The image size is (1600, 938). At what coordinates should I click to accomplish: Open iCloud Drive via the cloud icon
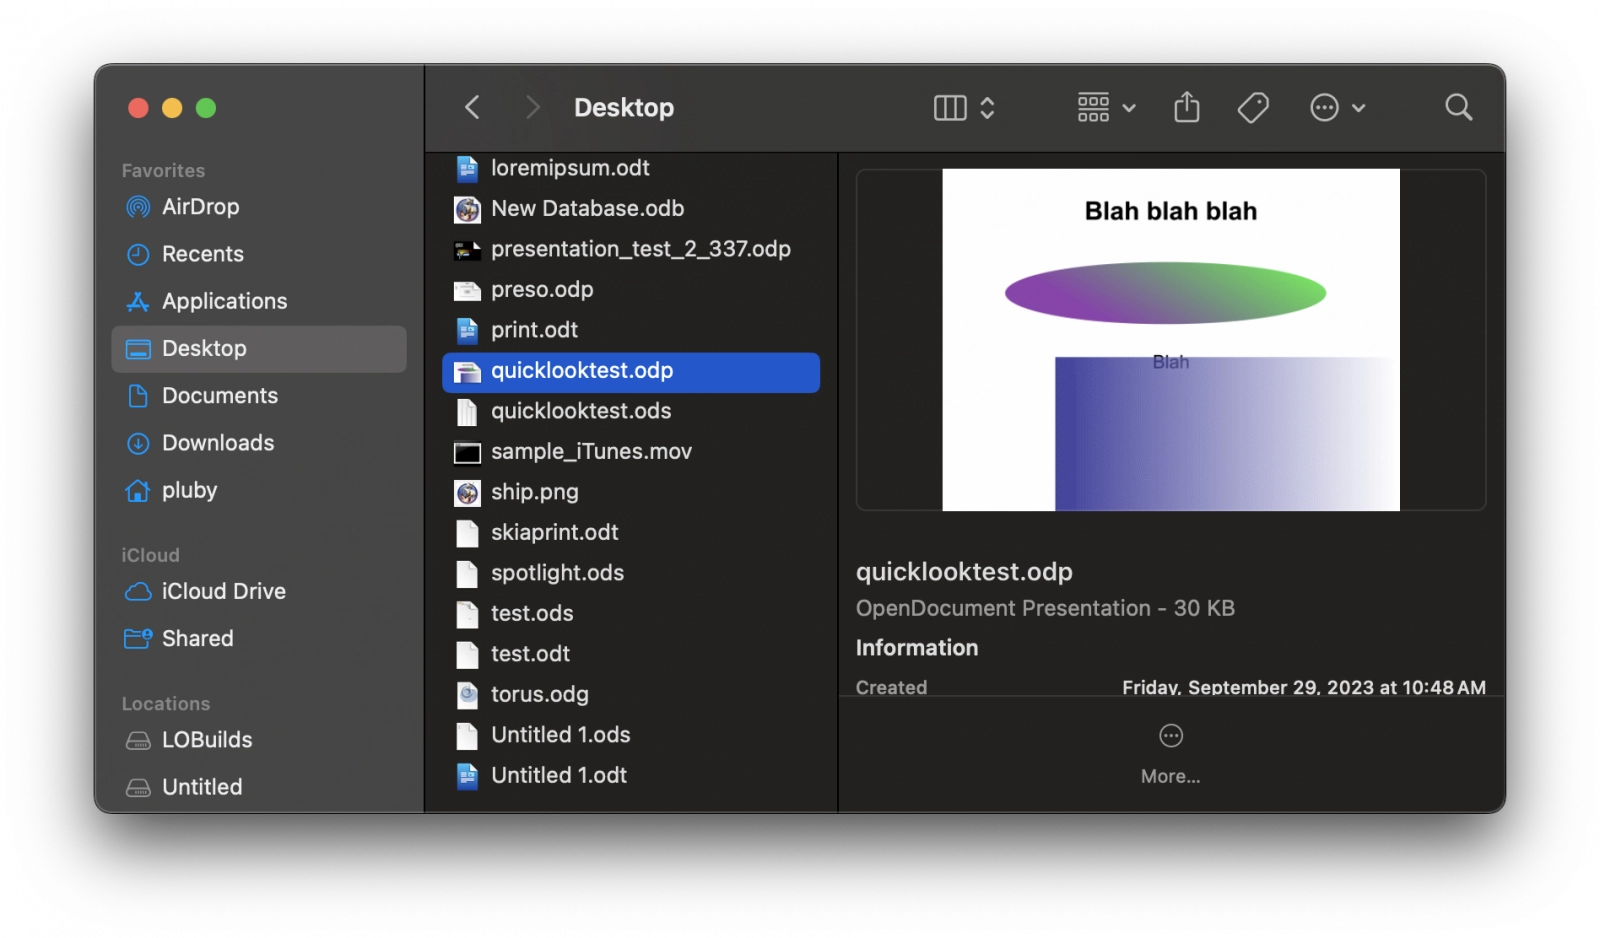[x=139, y=592]
